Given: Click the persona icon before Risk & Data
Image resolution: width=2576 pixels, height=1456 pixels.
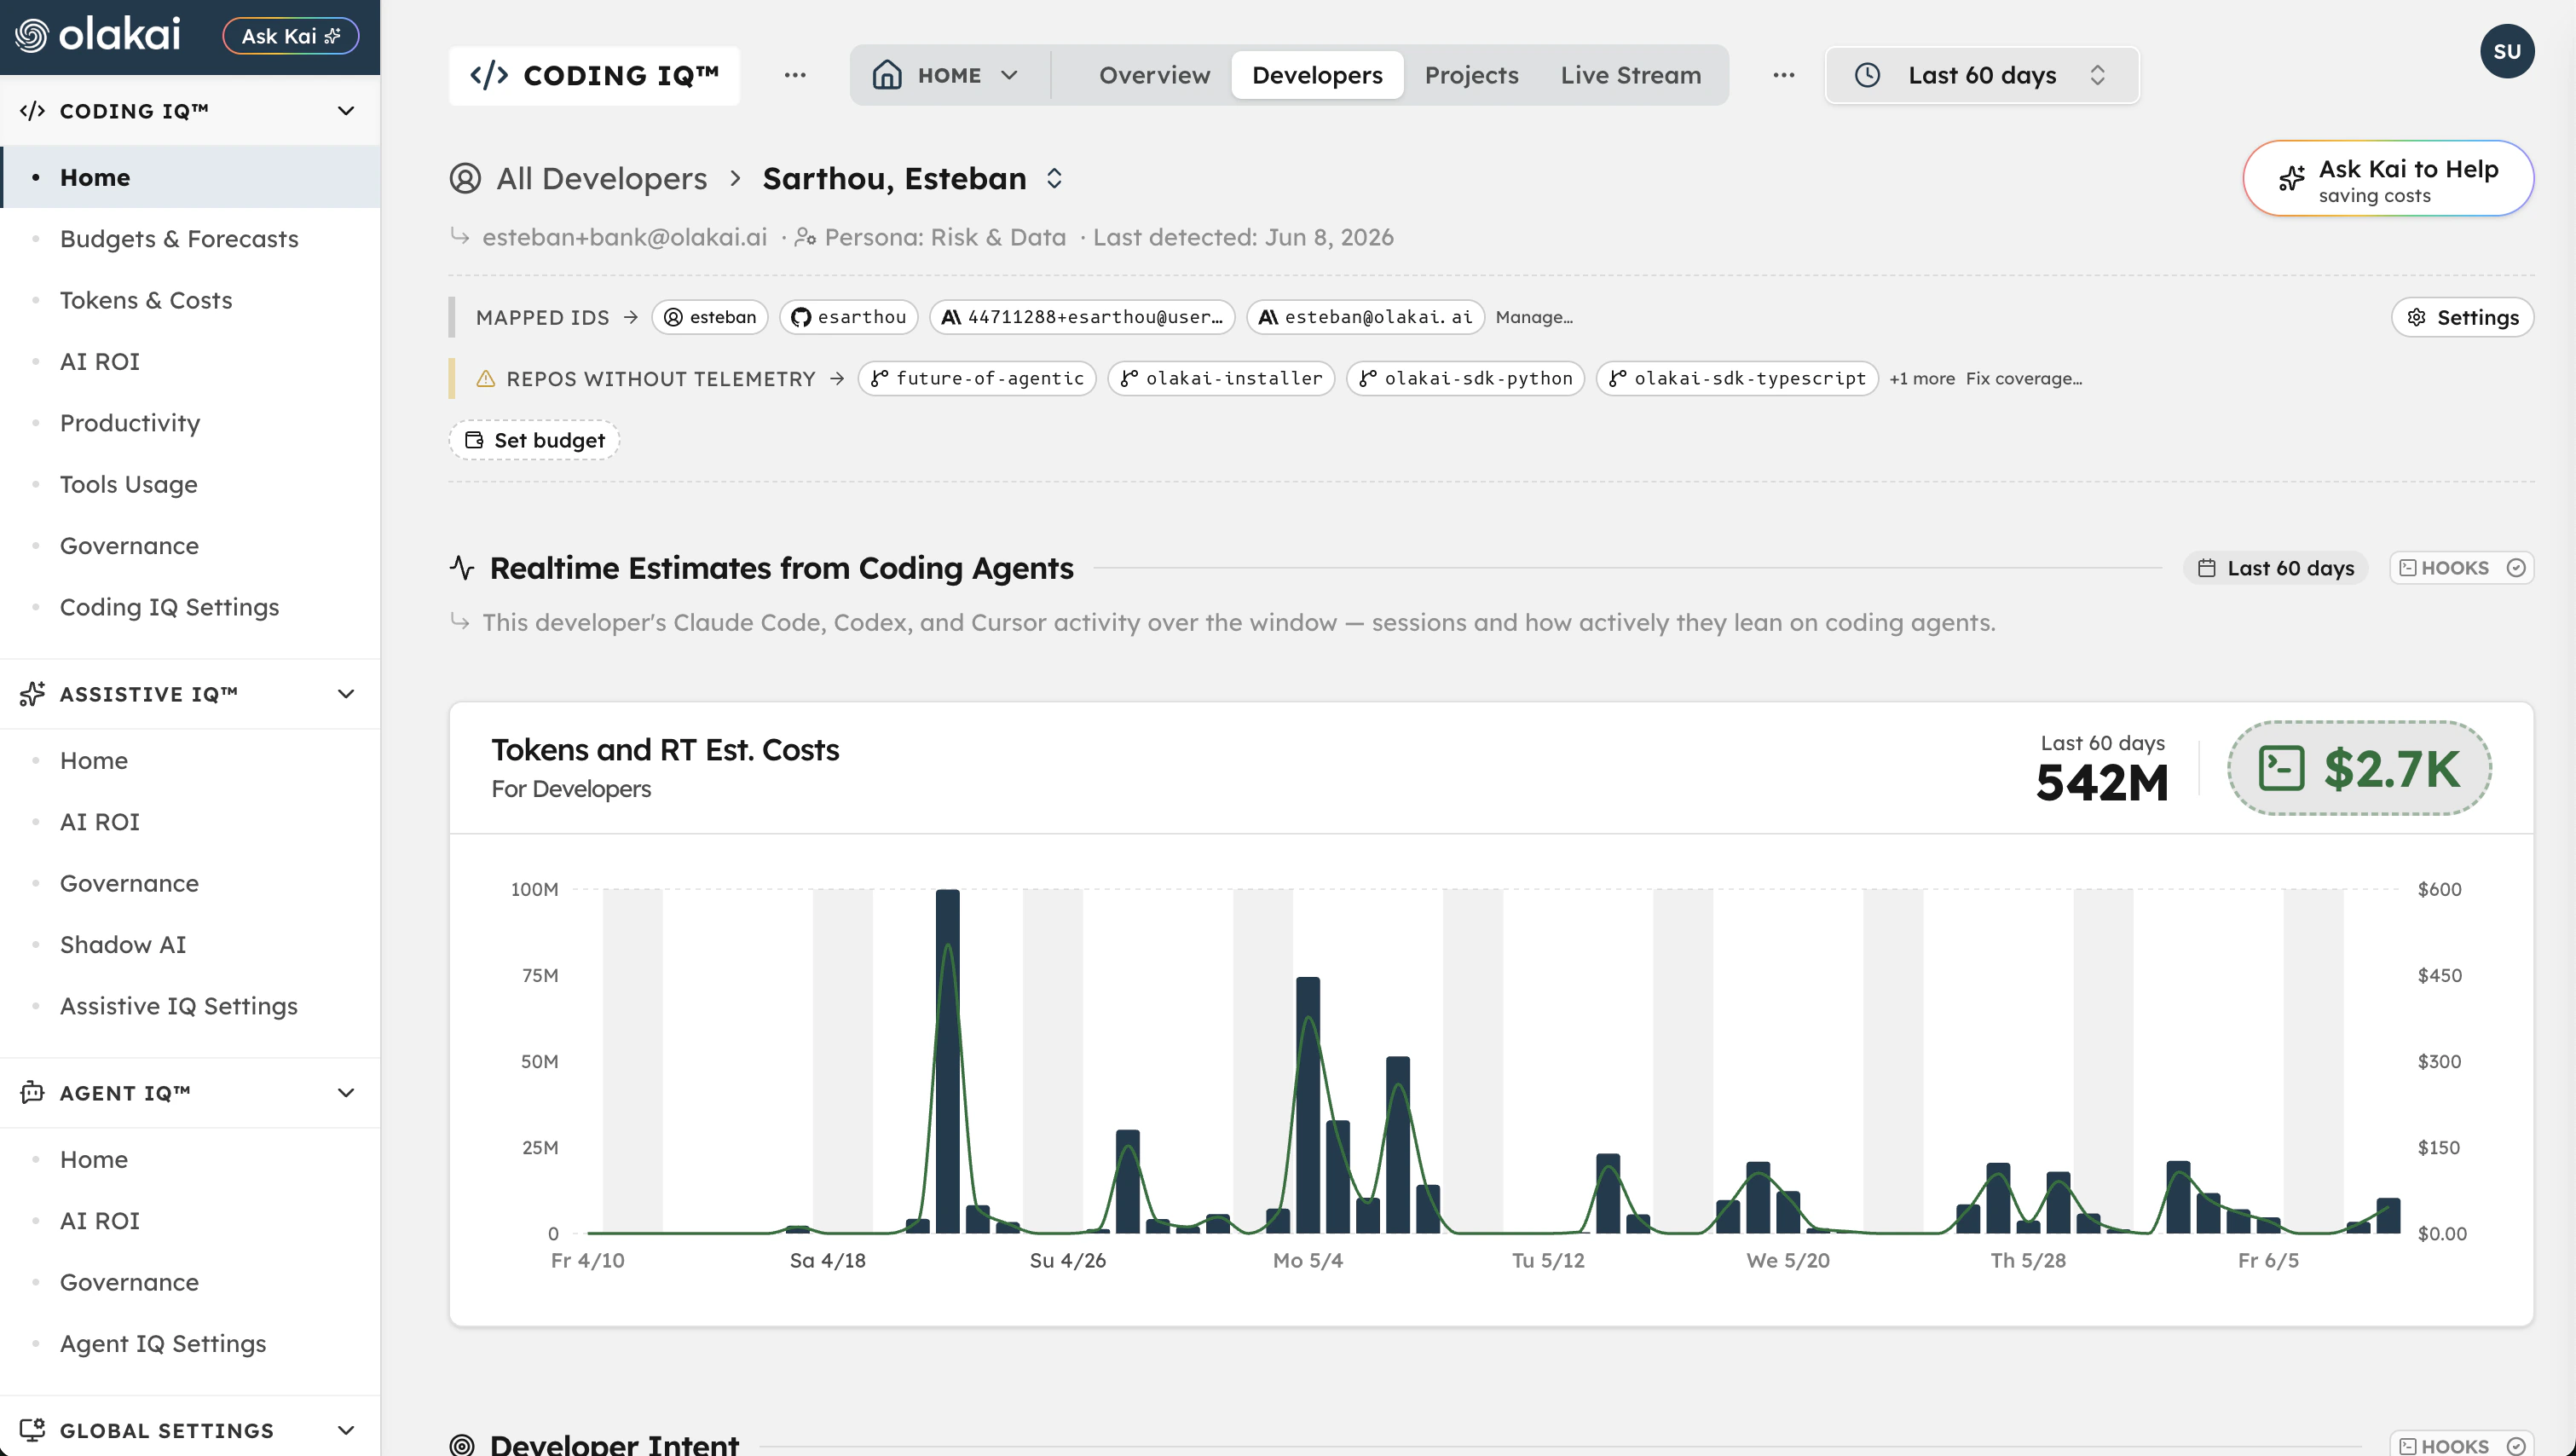Looking at the screenshot, I should pyautogui.click(x=805, y=238).
